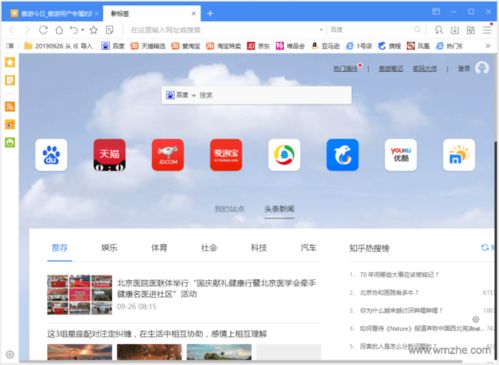Click the note icon next to the star
Screen dimensions: 499x365
(109, 30)
